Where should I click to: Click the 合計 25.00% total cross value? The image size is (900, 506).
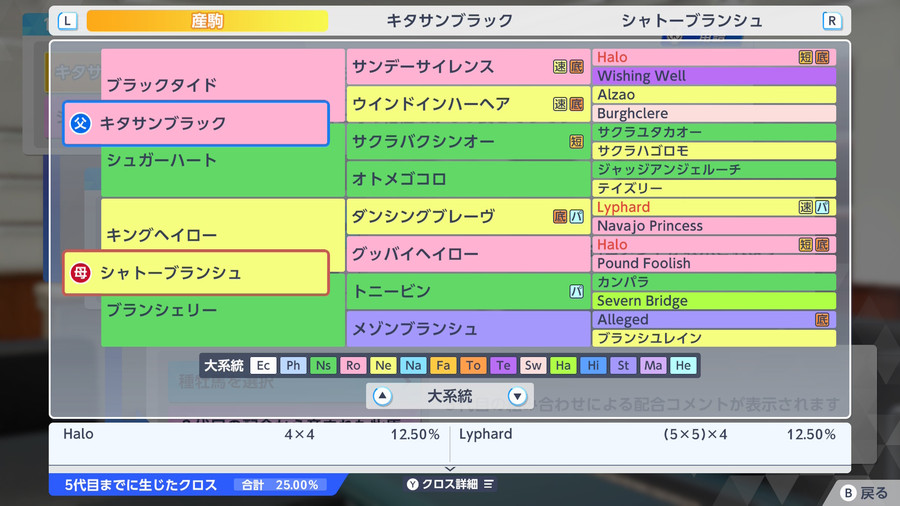tap(280, 485)
